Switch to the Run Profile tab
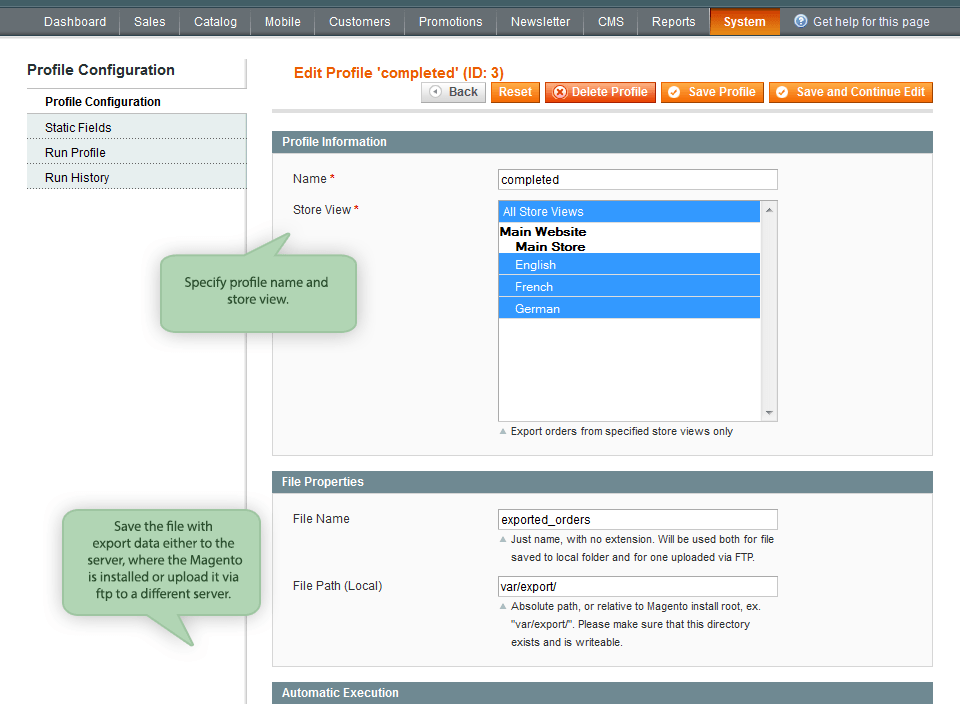Screen dimensions: 960x704 [75, 152]
